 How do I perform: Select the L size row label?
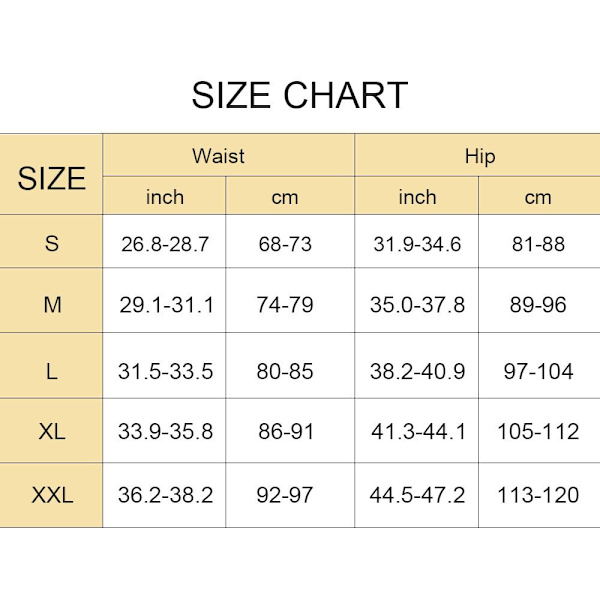(52, 371)
